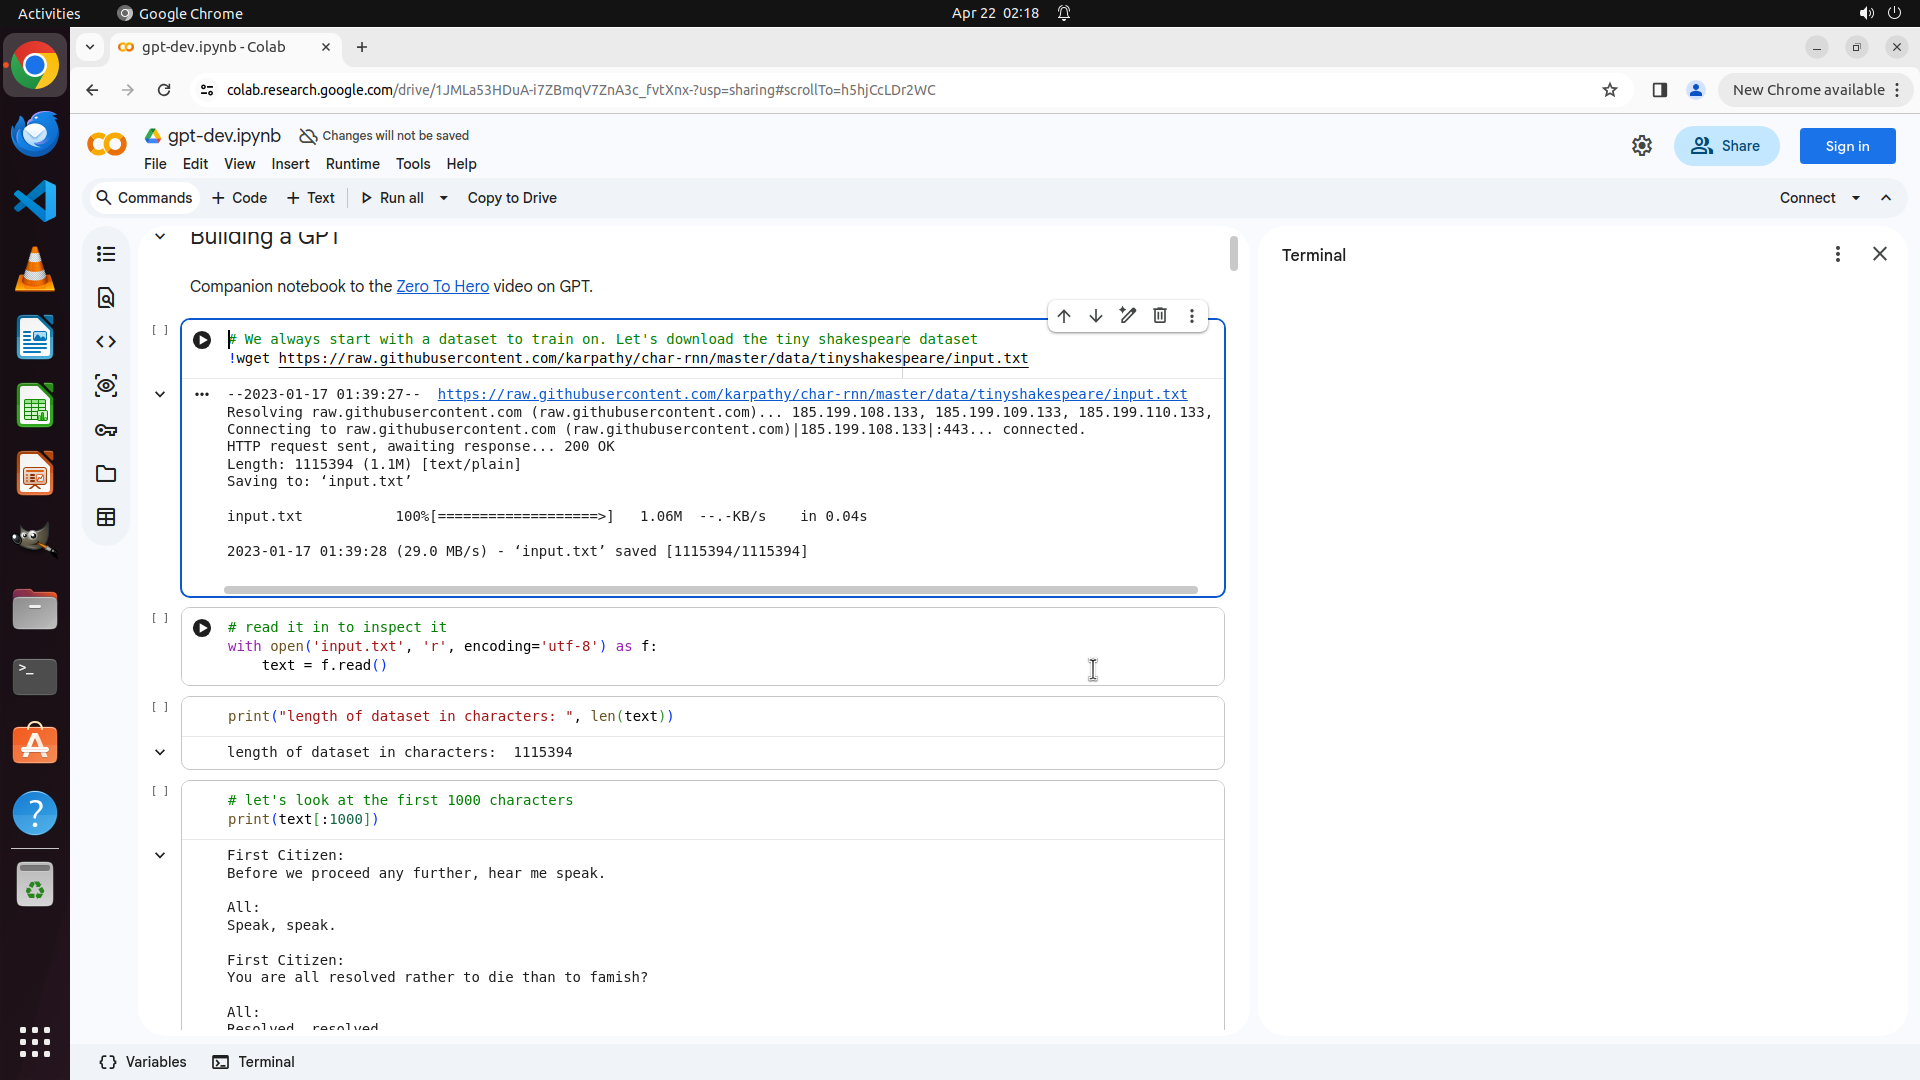
Task: Toggle the header visibility chevron
Action: click(1886, 198)
